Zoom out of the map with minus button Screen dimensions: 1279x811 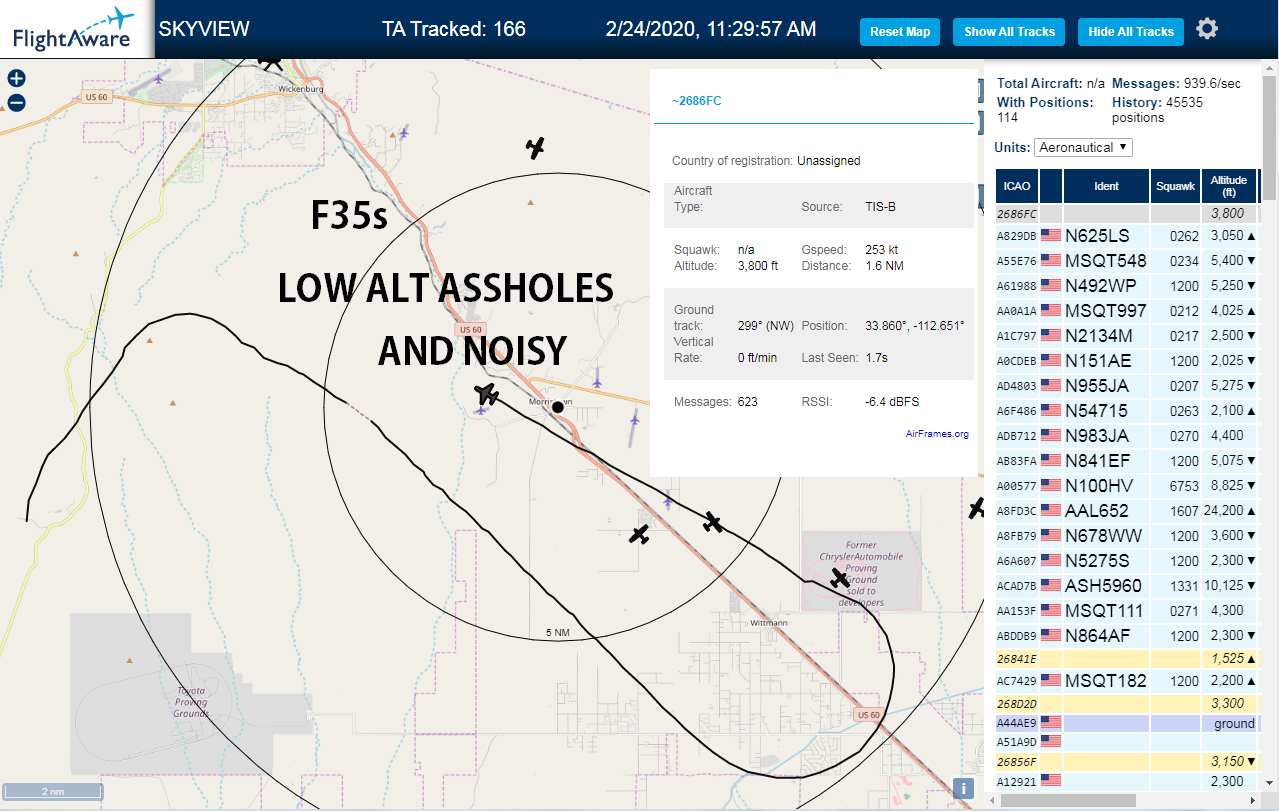[16, 102]
